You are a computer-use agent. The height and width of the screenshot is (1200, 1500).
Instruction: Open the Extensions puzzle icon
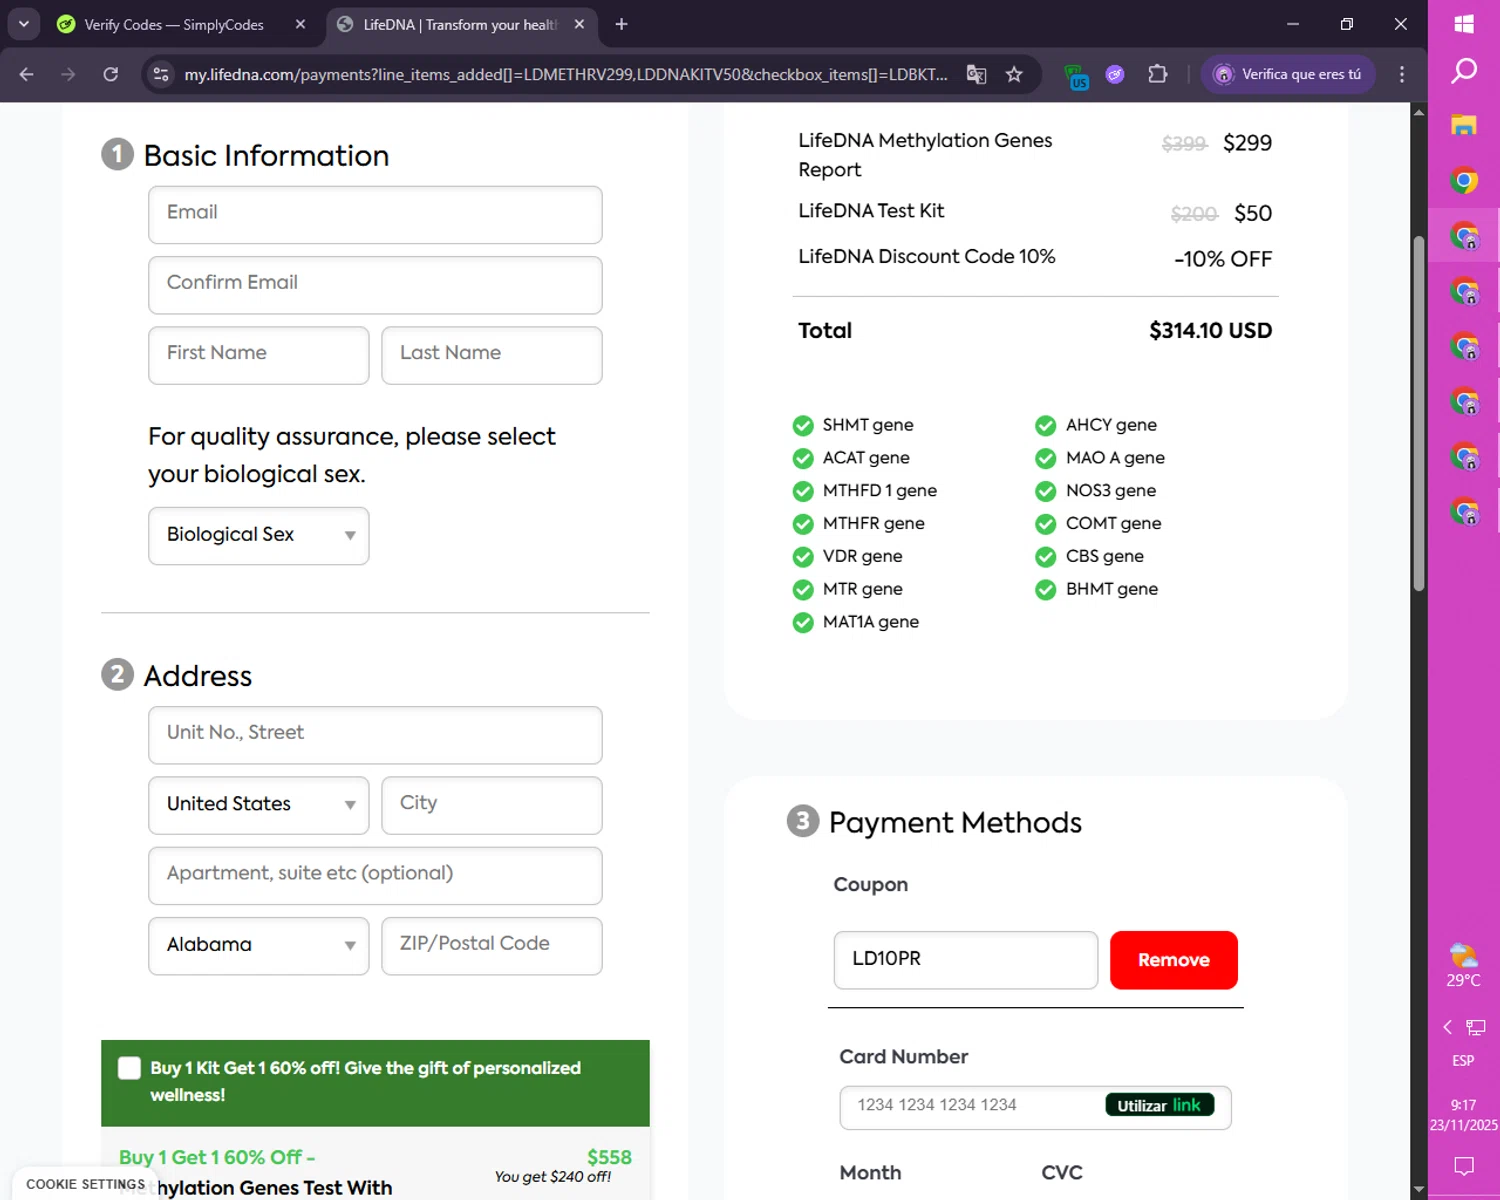pyautogui.click(x=1157, y=74)
